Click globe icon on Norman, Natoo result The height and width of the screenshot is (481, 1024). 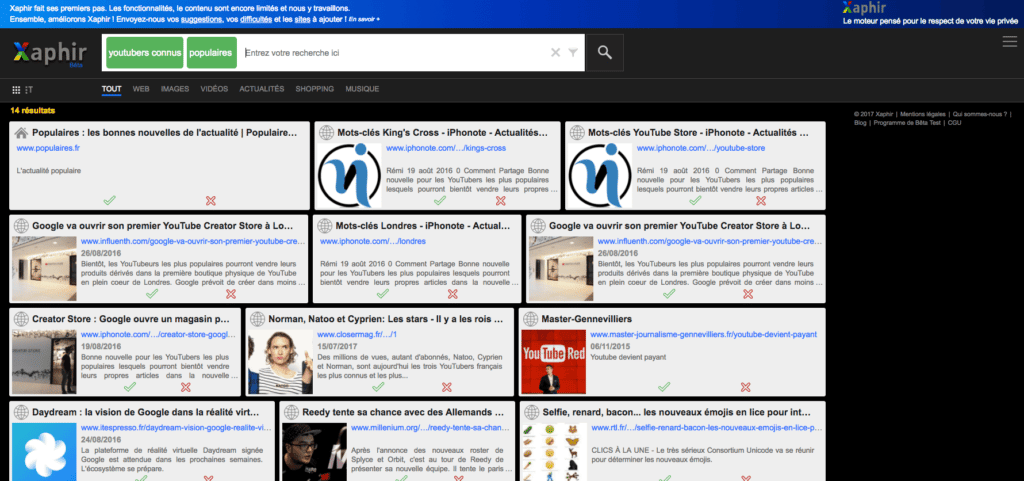(256, 319)
